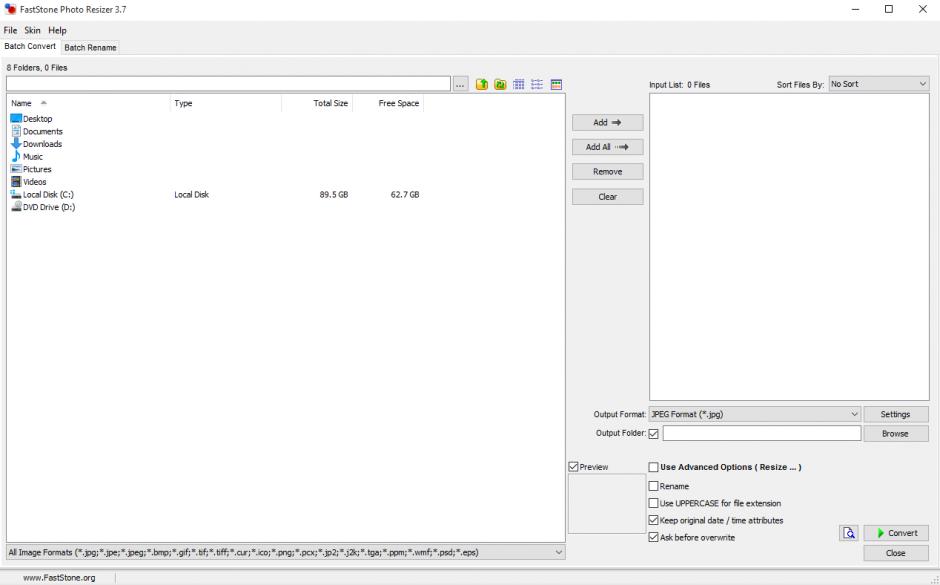Select the Desktop folder icon

[x=16, y=119]
